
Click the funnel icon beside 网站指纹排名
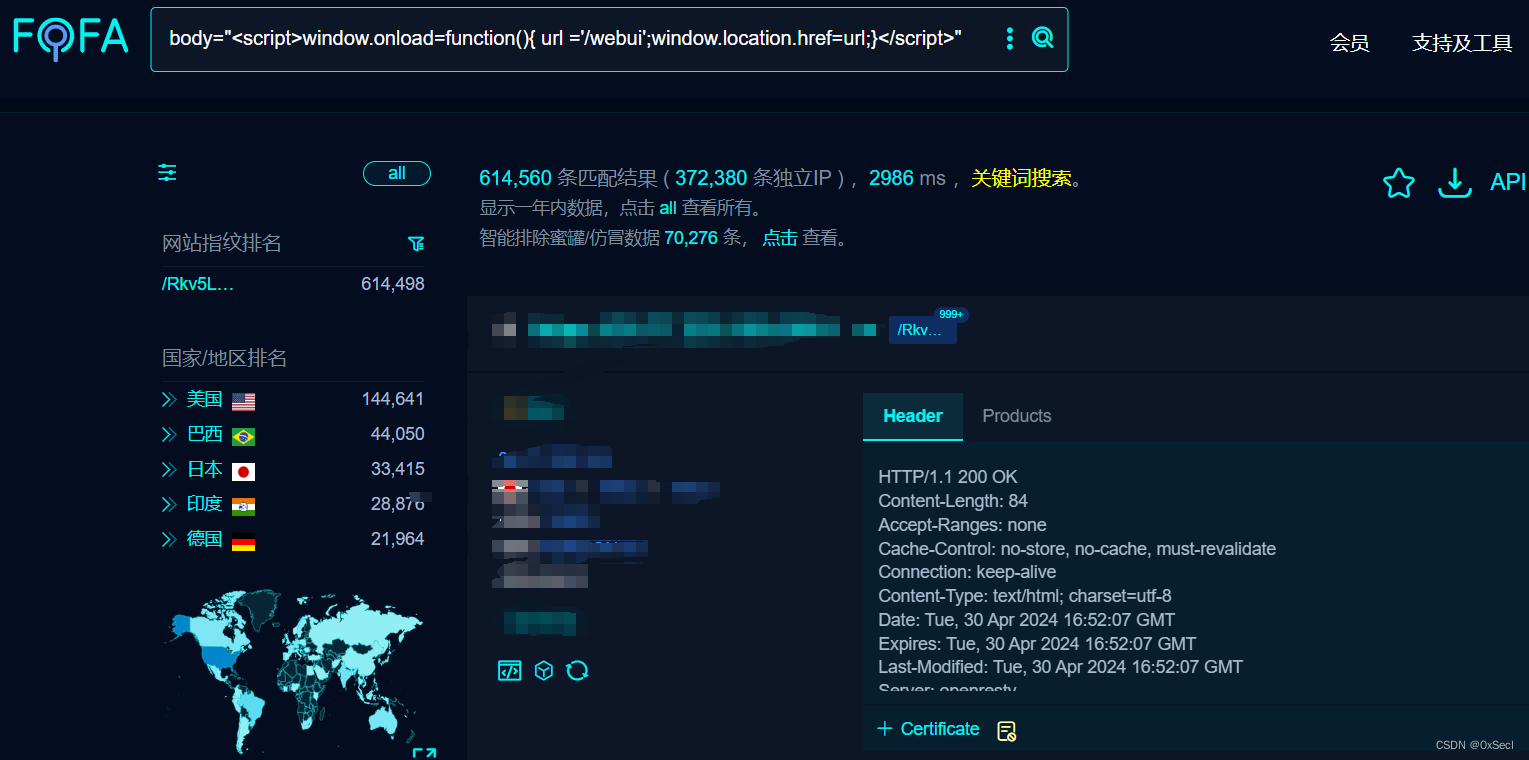click(x=416, y=244)
